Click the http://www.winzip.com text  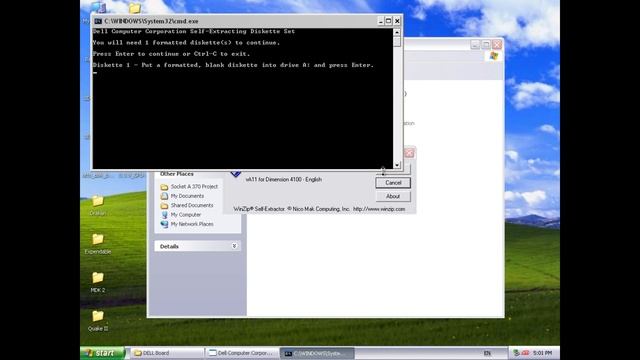(x=379, y=209)
